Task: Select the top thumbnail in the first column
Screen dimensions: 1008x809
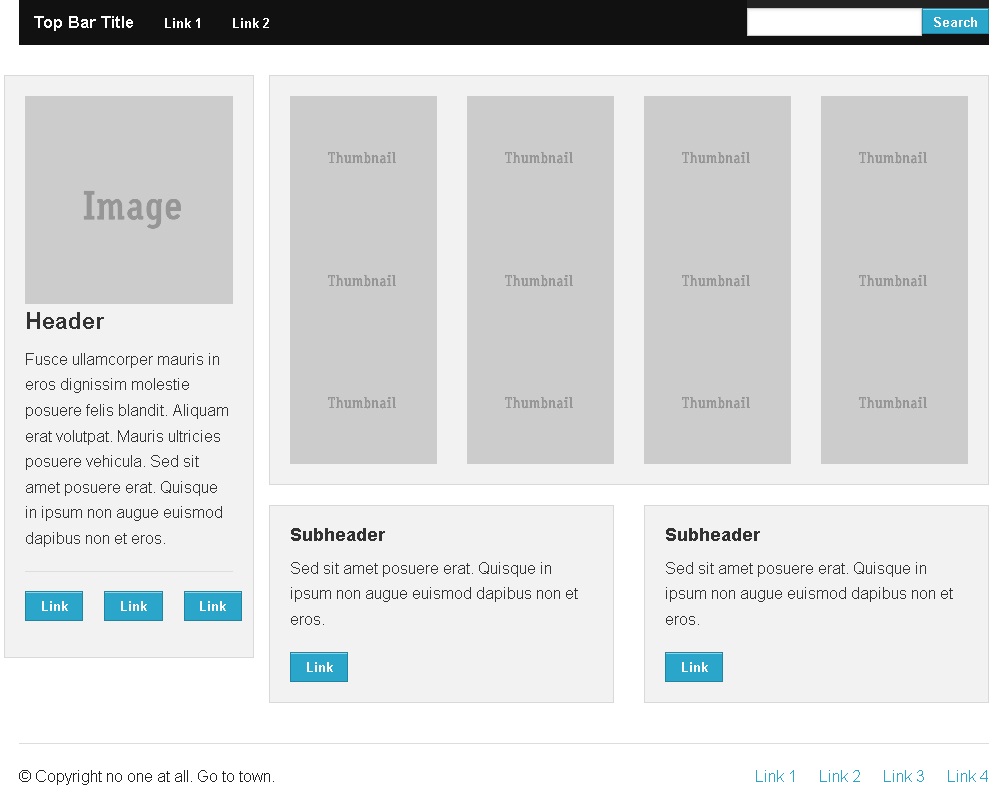Action: 362,157
